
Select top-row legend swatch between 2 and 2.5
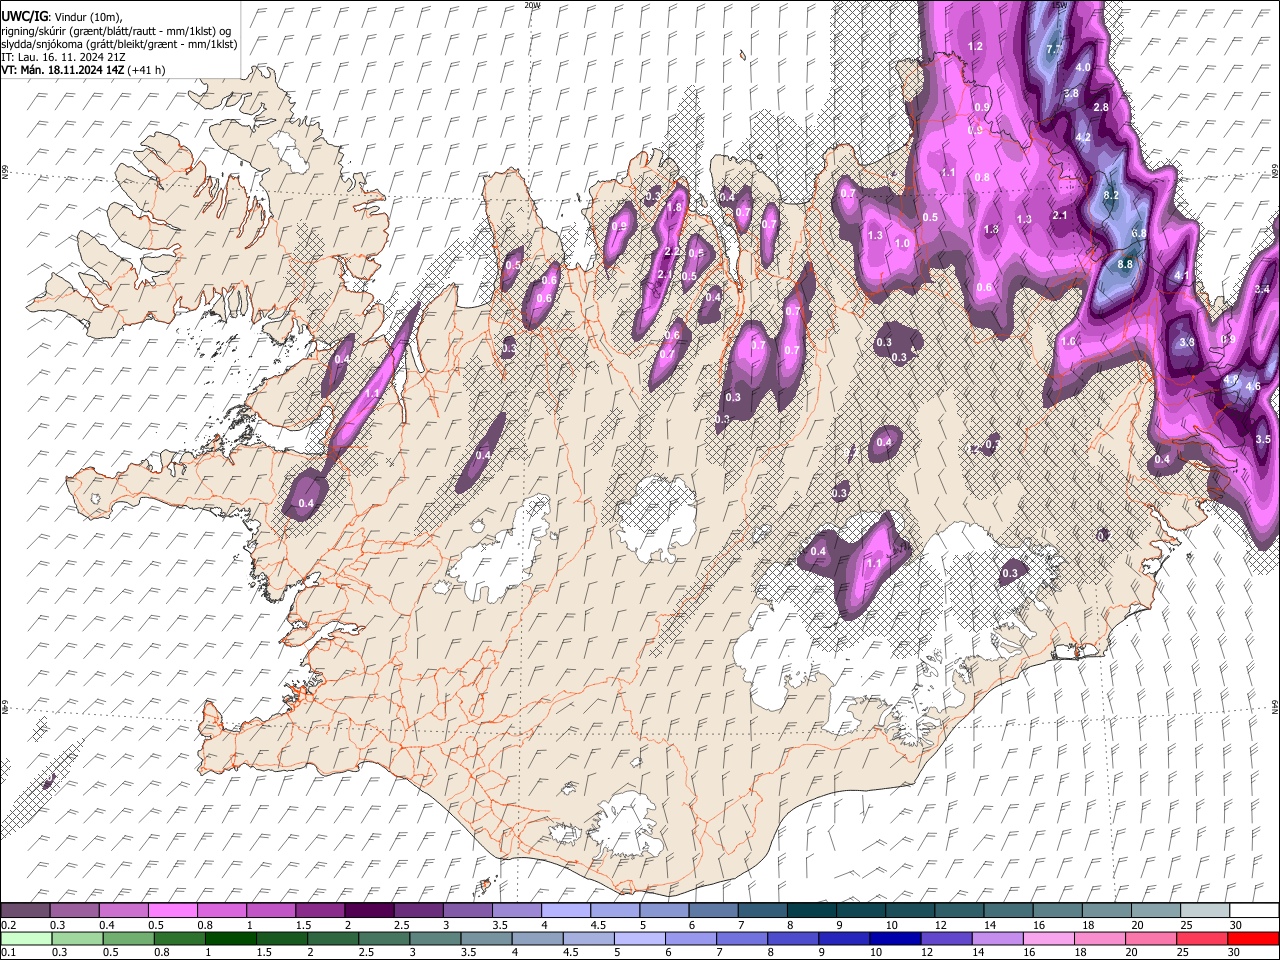click(x=369, y=911)
